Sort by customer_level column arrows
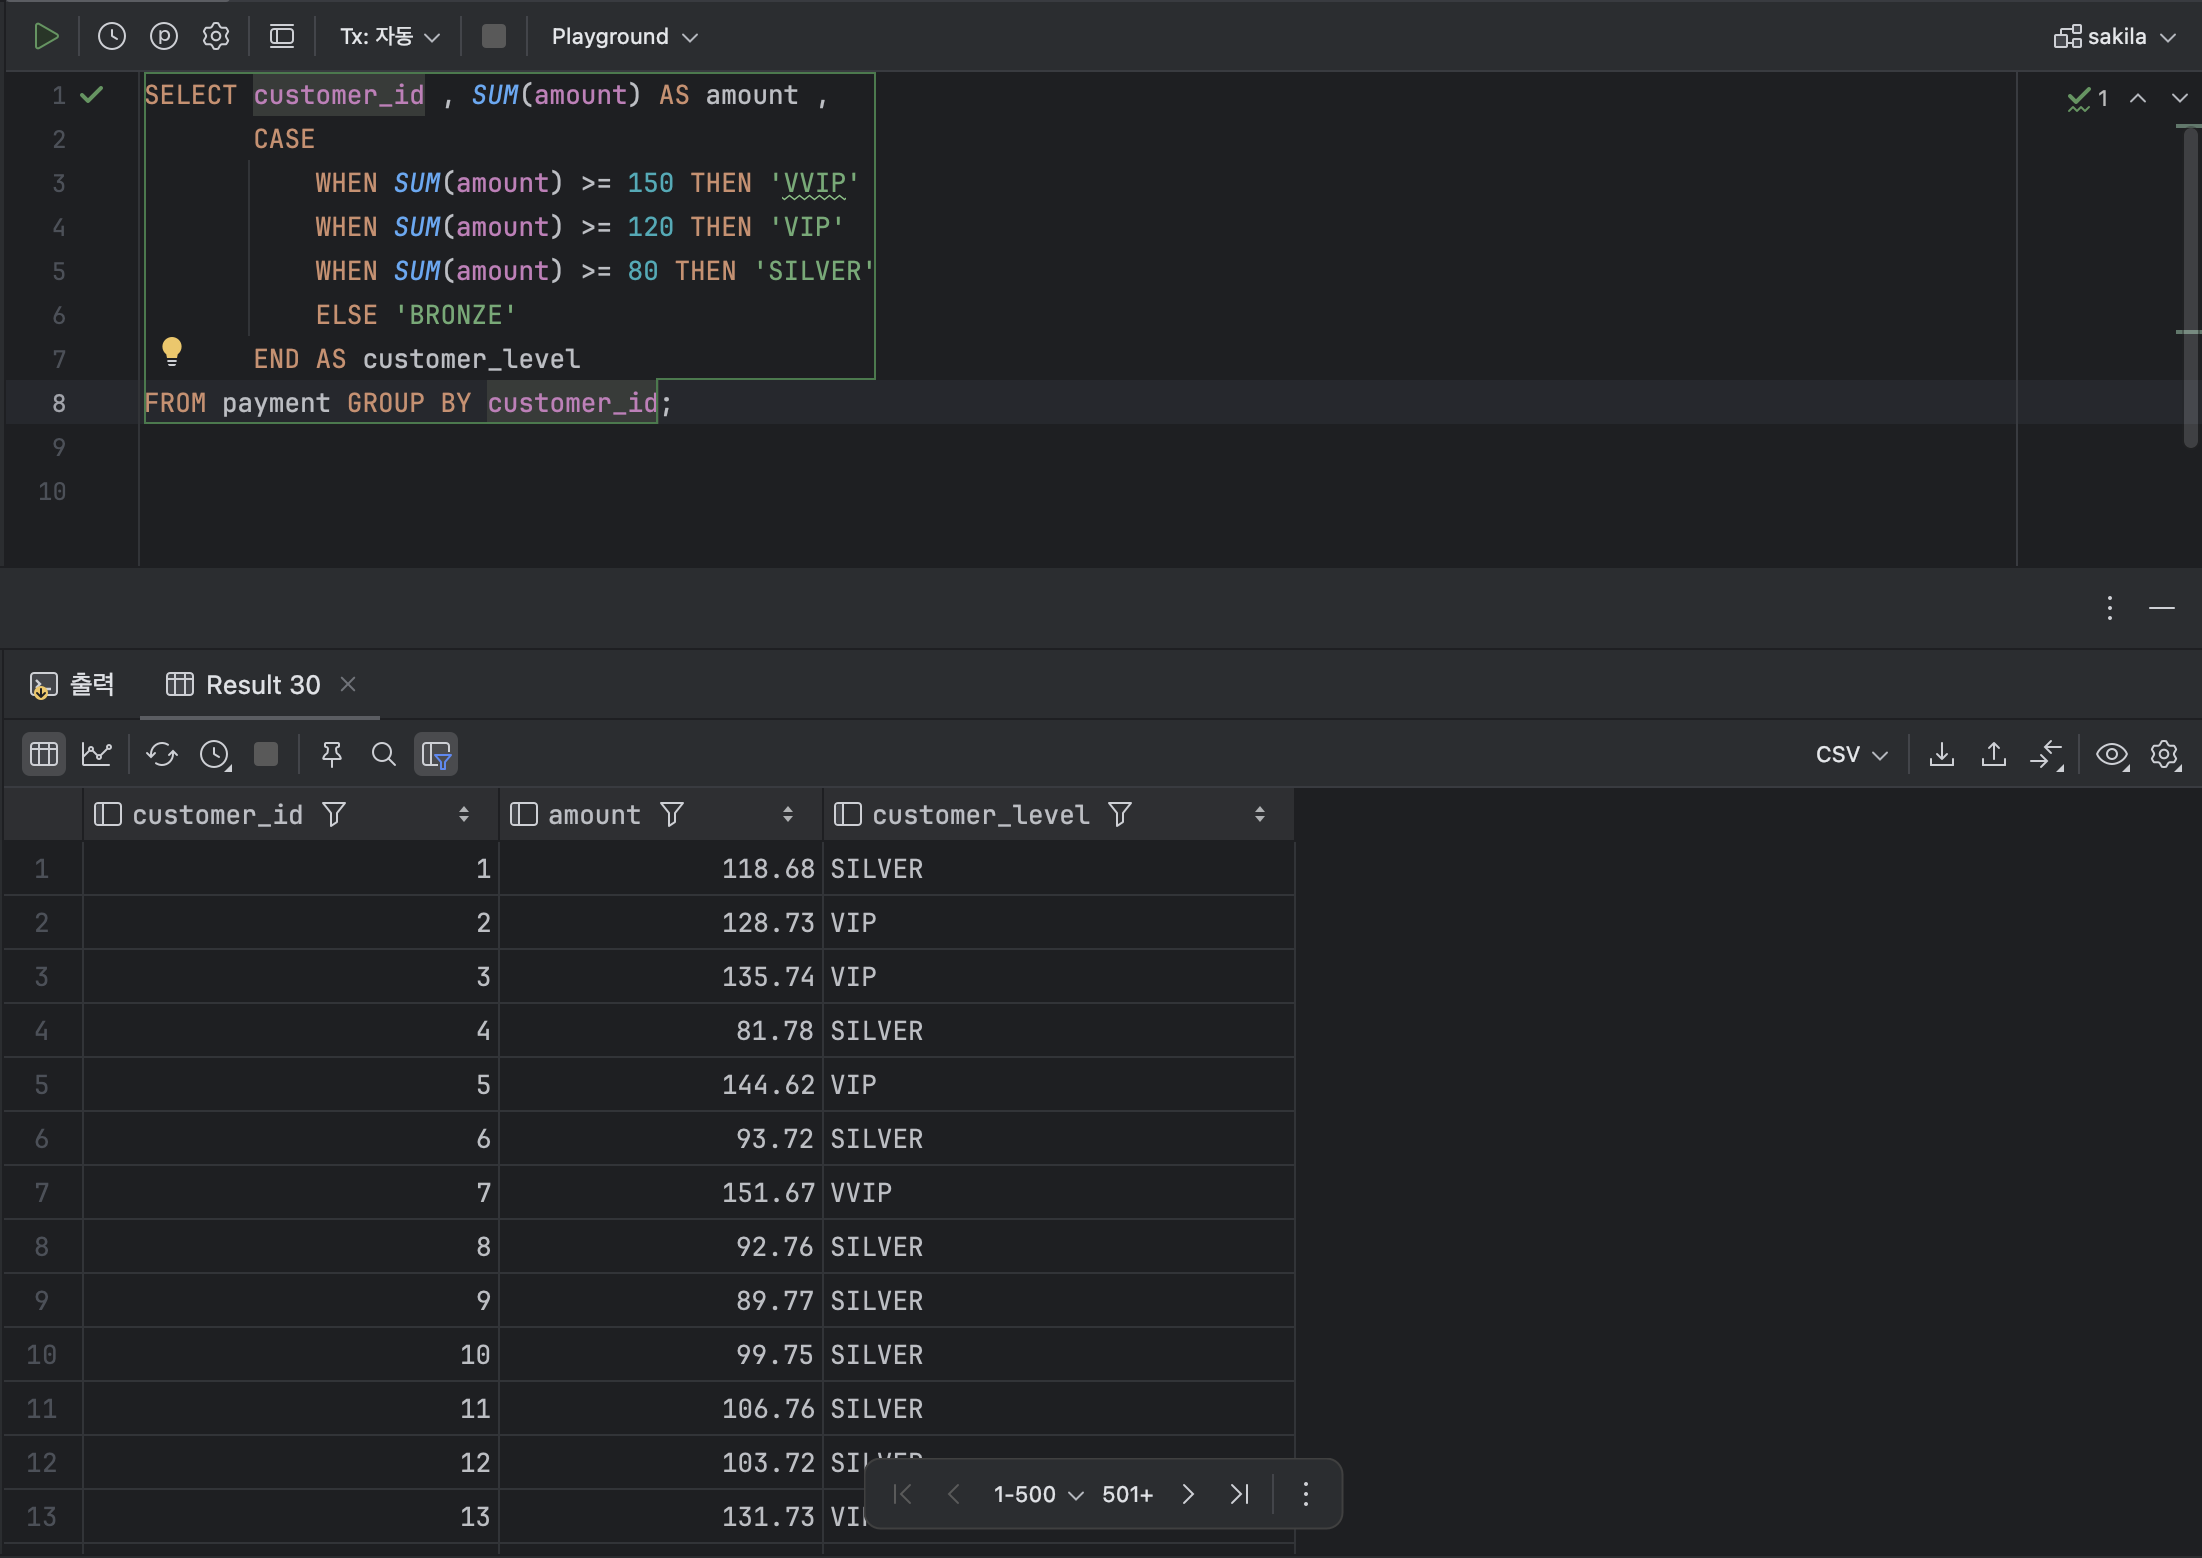The height and width of the screenshot is (1558, 2202). pos(1260,815)
